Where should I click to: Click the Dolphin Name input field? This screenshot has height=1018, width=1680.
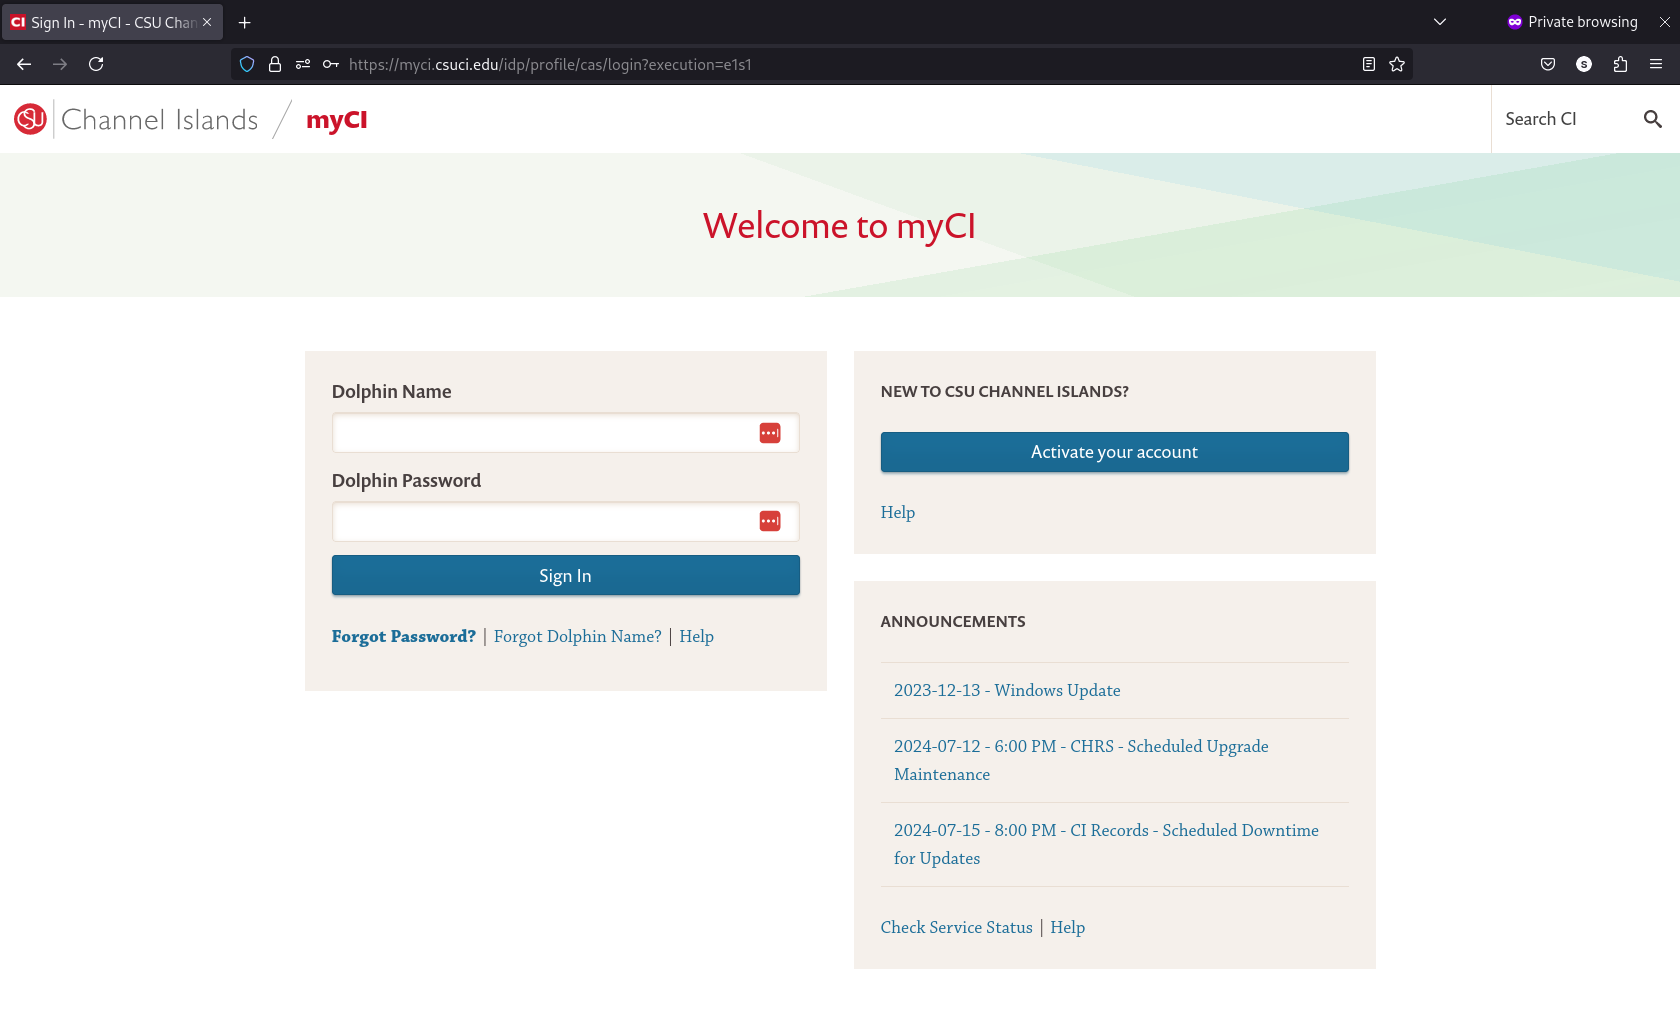(565, 433)
